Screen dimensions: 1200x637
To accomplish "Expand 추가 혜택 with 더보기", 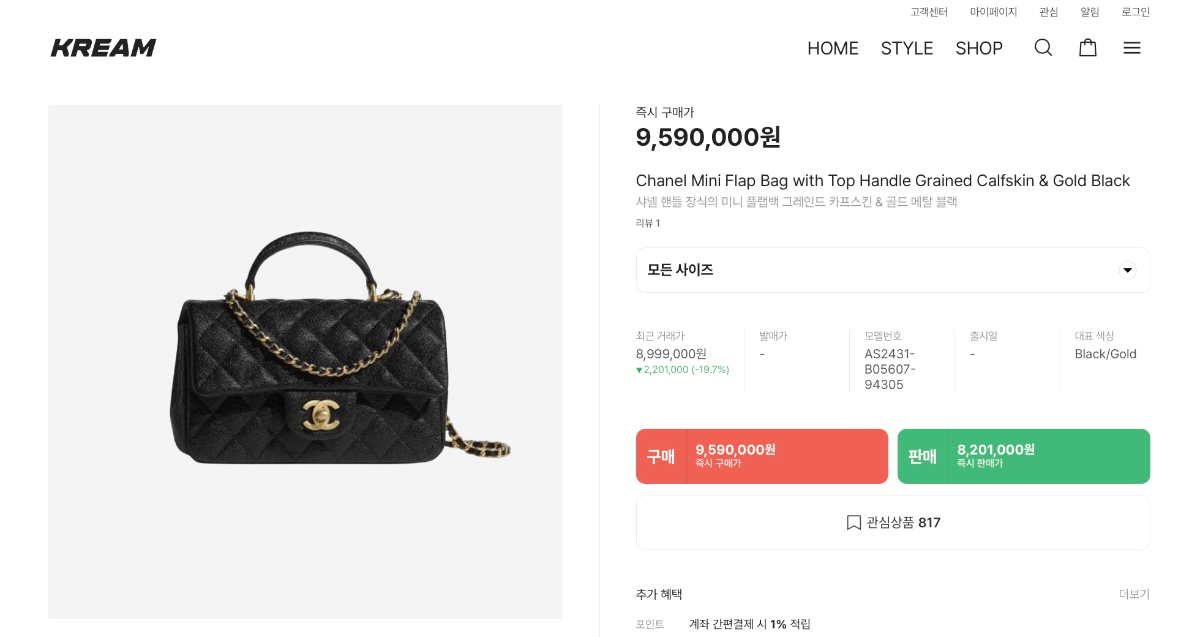I will click(1134, 594).
